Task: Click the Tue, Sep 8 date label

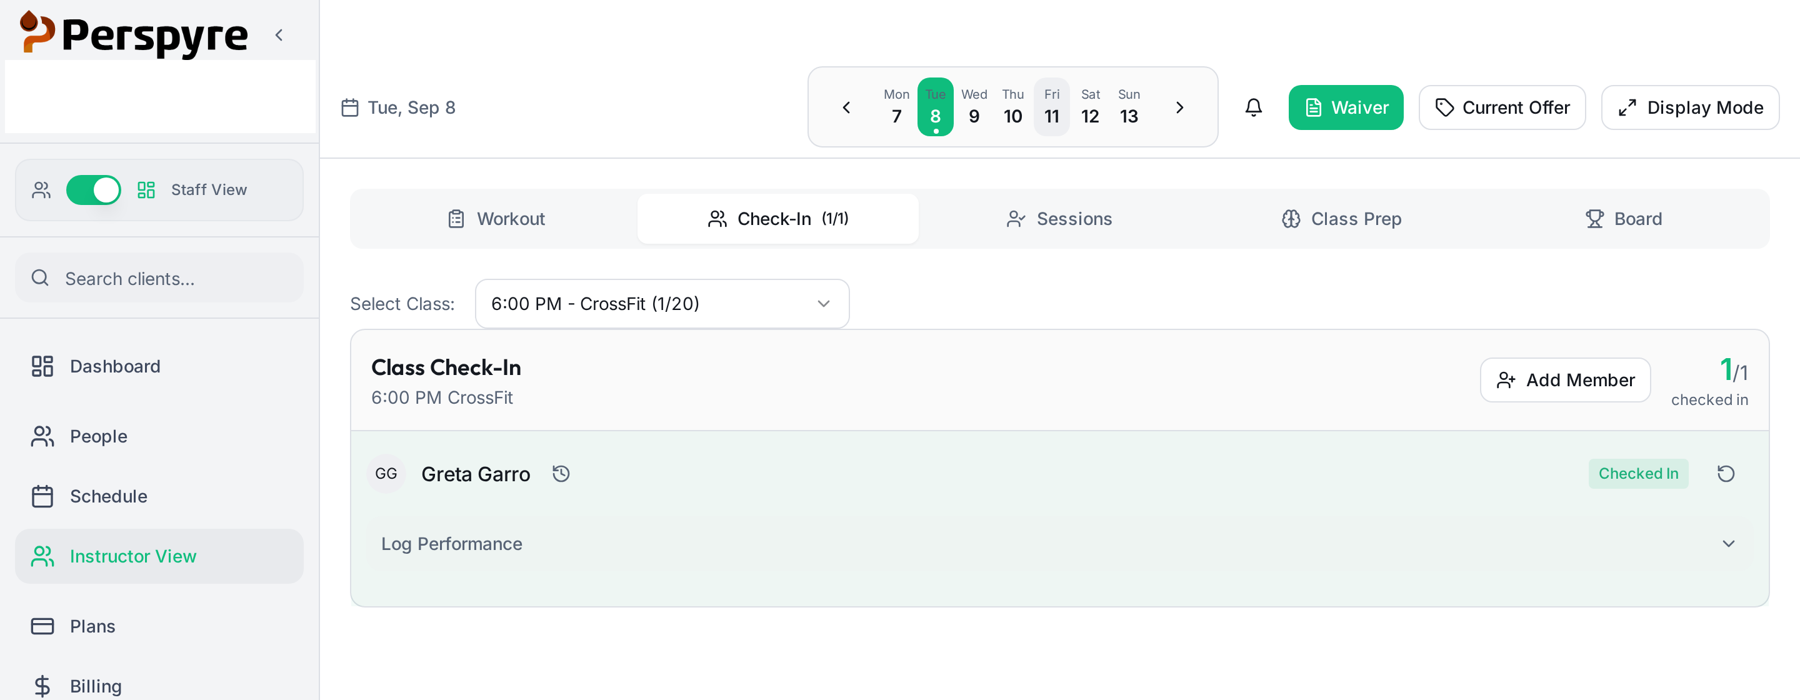Action: (x=411, y=107)
